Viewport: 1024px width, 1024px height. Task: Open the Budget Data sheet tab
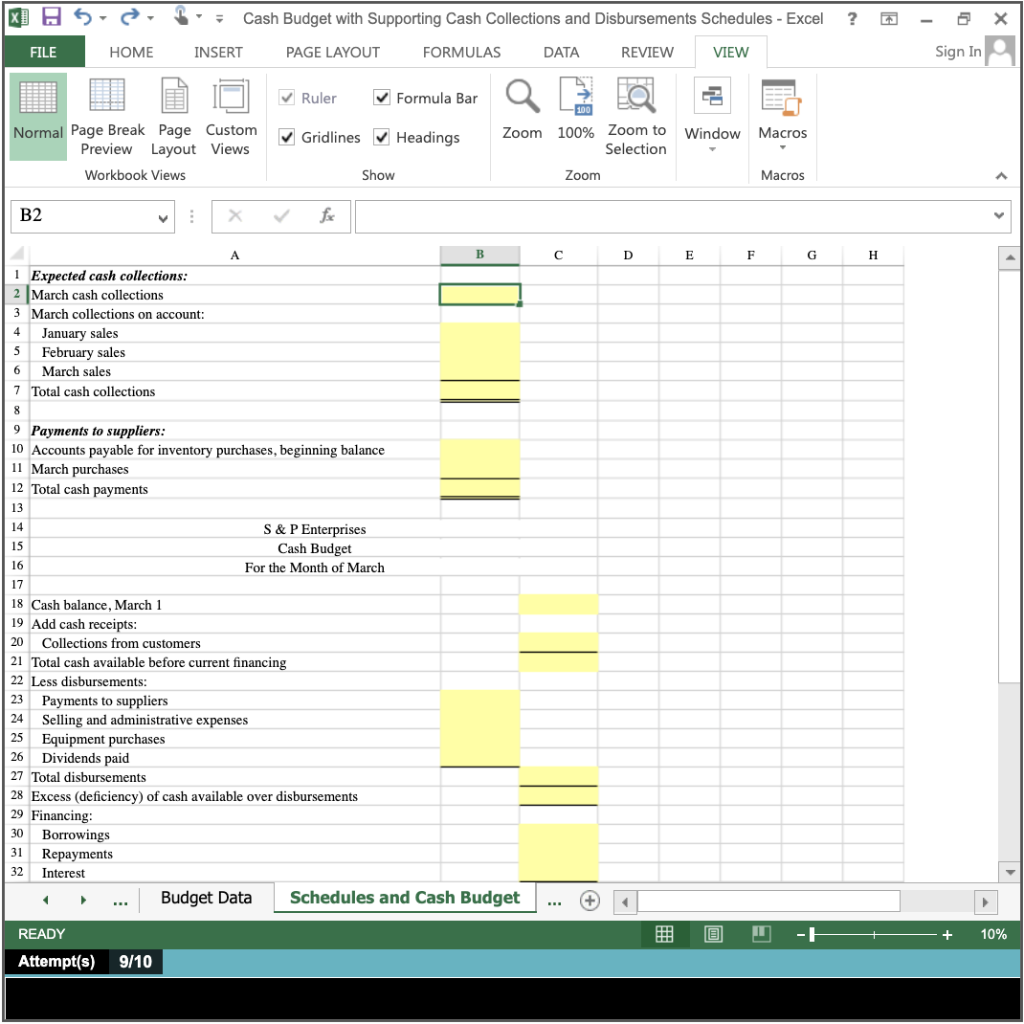(206, 898)
